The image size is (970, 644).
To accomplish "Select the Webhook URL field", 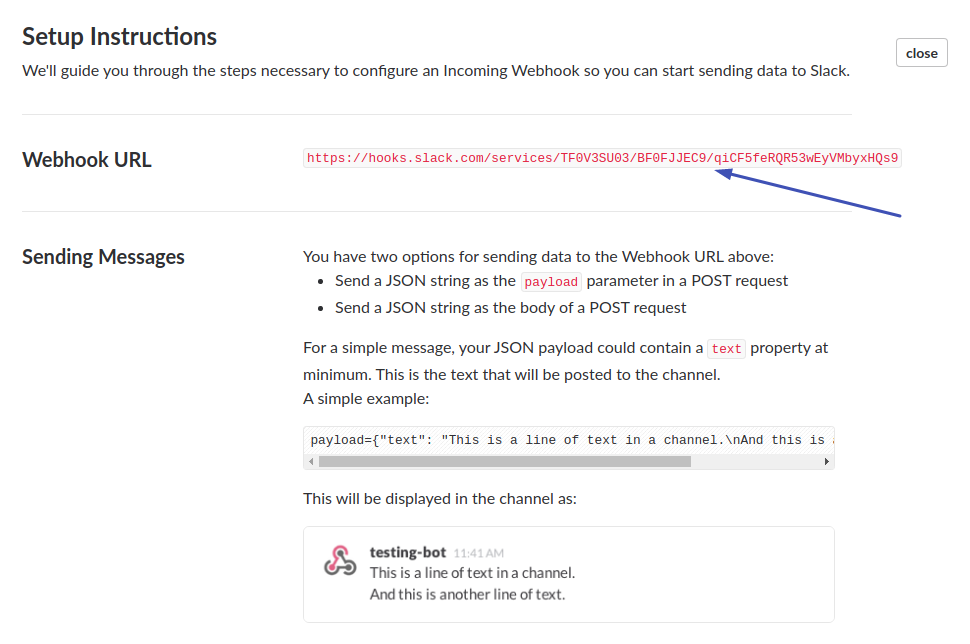I will (602, 158).
